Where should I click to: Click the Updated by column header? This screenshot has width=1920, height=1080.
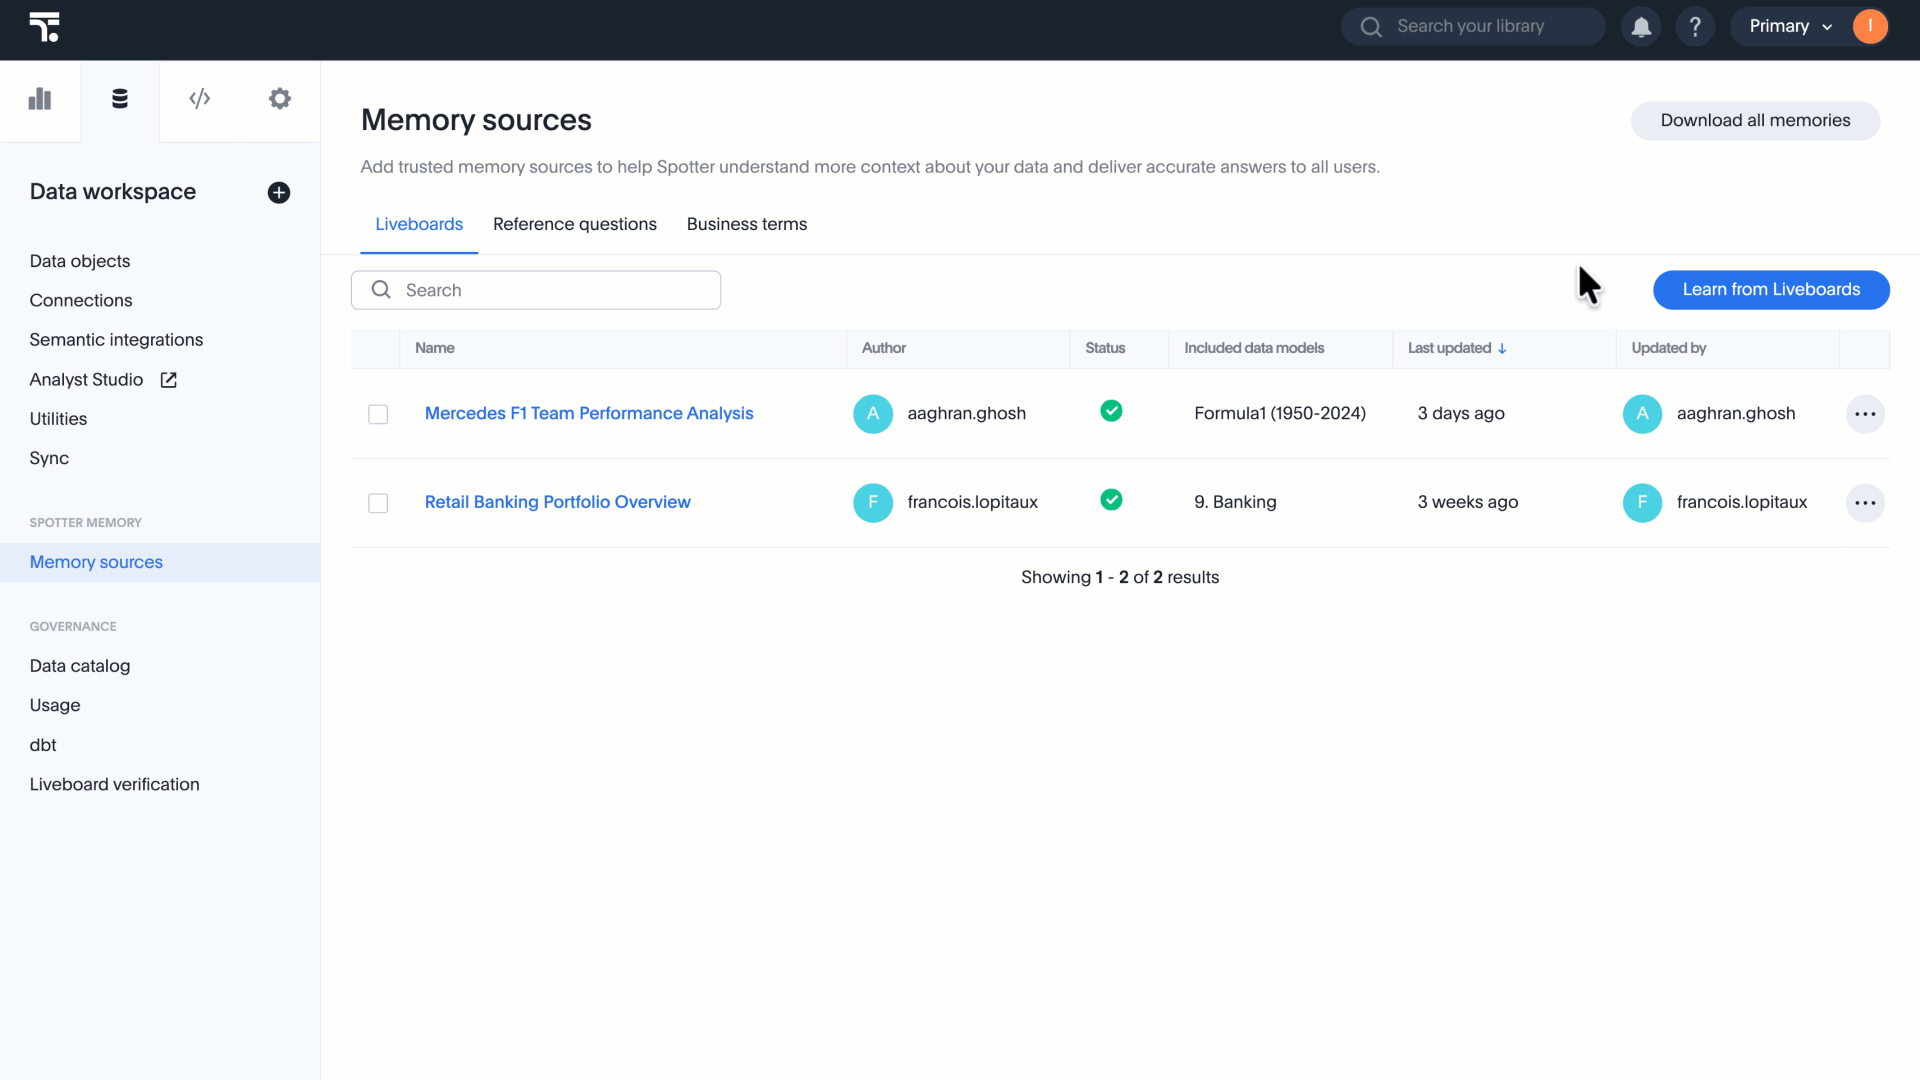tap(1669, 348)
